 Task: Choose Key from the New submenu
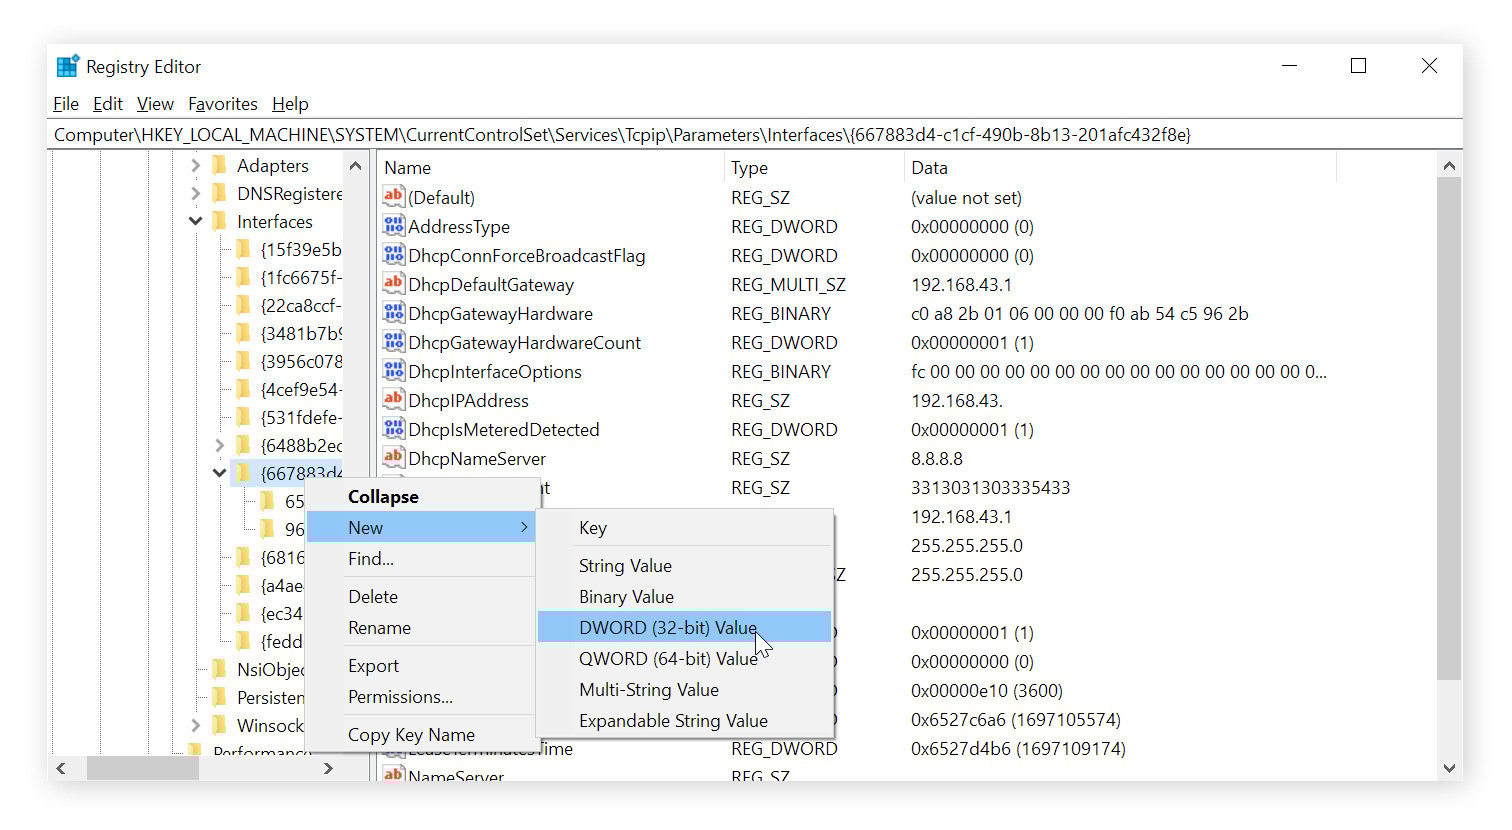coord(685,528)
